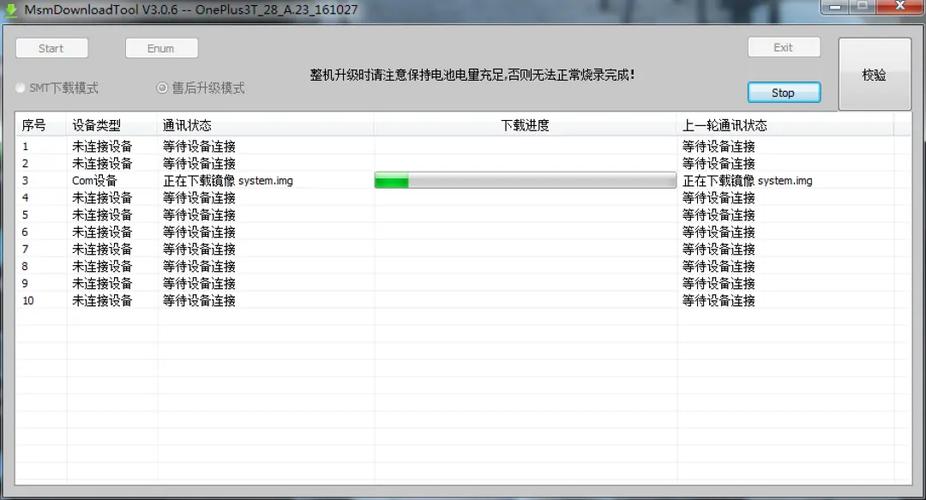926x500 pixels.
Task: Click 等待设备连接 通讯状态 cell in row 5
Action: tap(199, 215)
